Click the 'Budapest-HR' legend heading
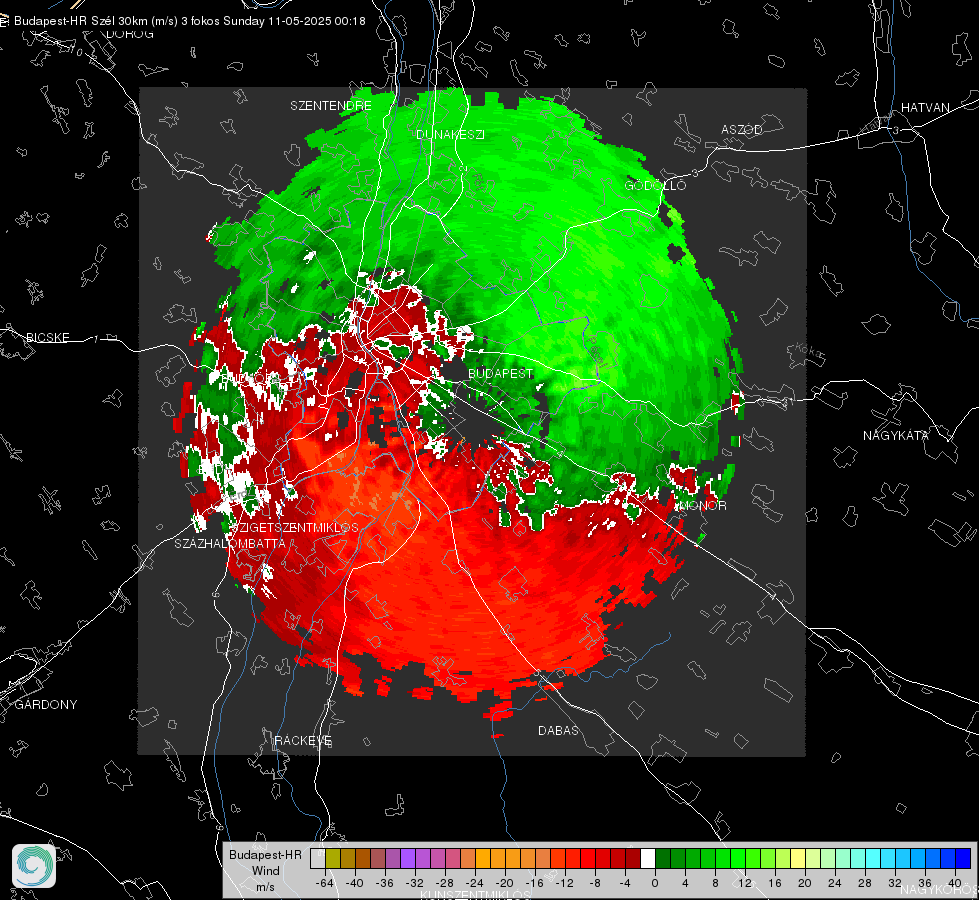Screen dimensions: 979x900 pos(265,855)
